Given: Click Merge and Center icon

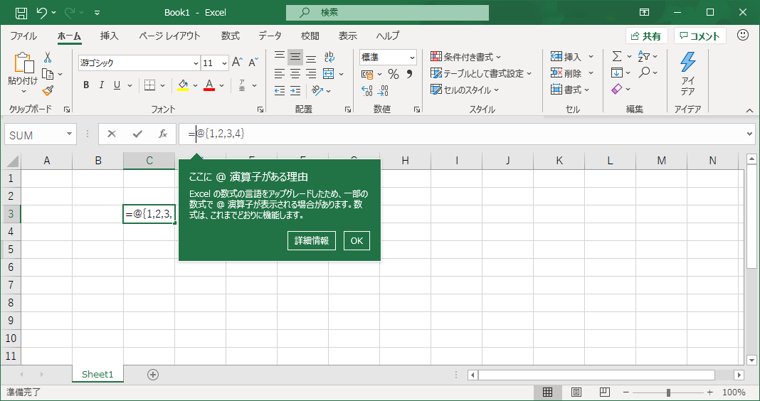Looking at the screenshot, I should (329, 74).
